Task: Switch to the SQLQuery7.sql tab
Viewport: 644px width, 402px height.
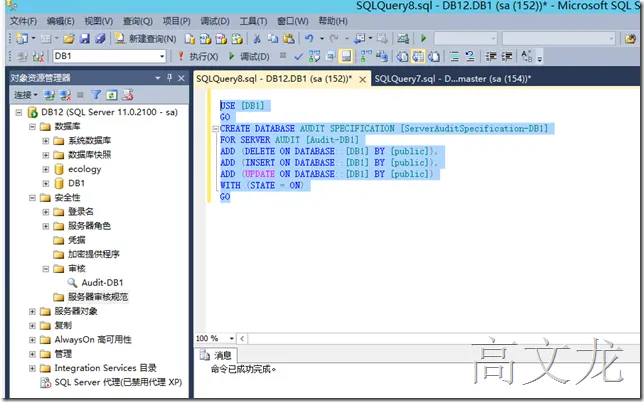Action: (x=453, y=79)
